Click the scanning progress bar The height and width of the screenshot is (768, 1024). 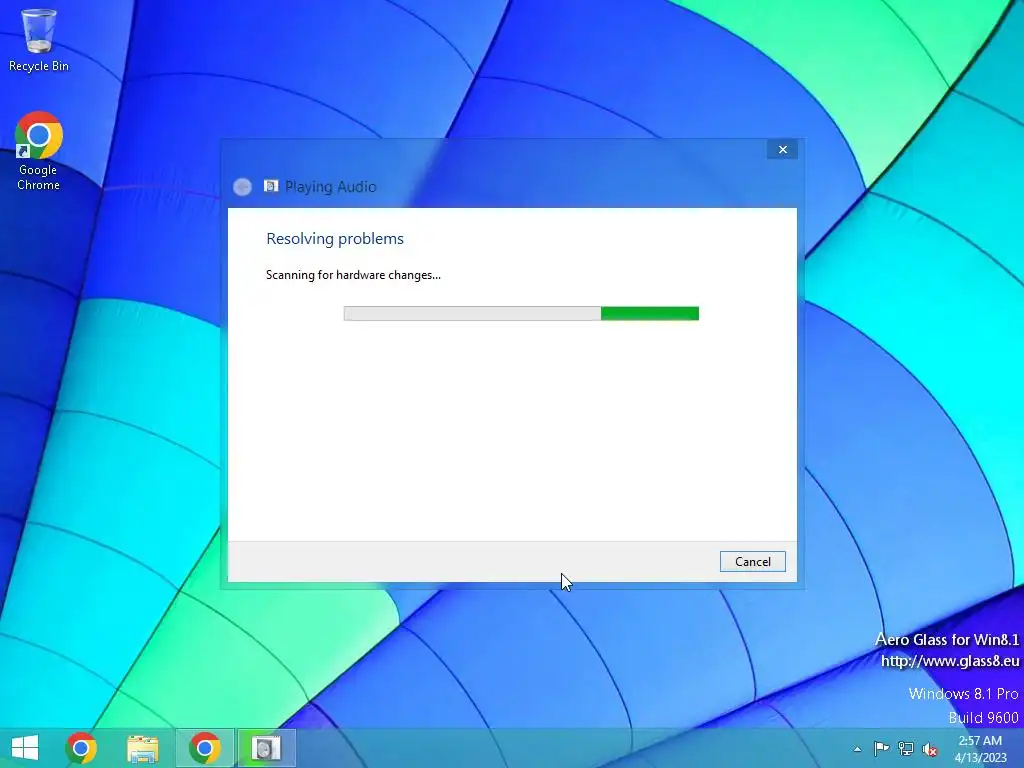[x=521, y=313]
